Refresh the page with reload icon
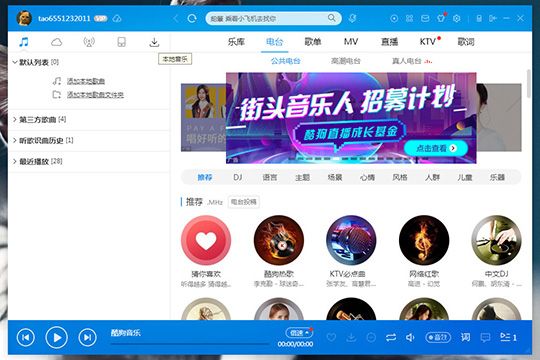Screen dimensions: 540x360 pos(192,18)
